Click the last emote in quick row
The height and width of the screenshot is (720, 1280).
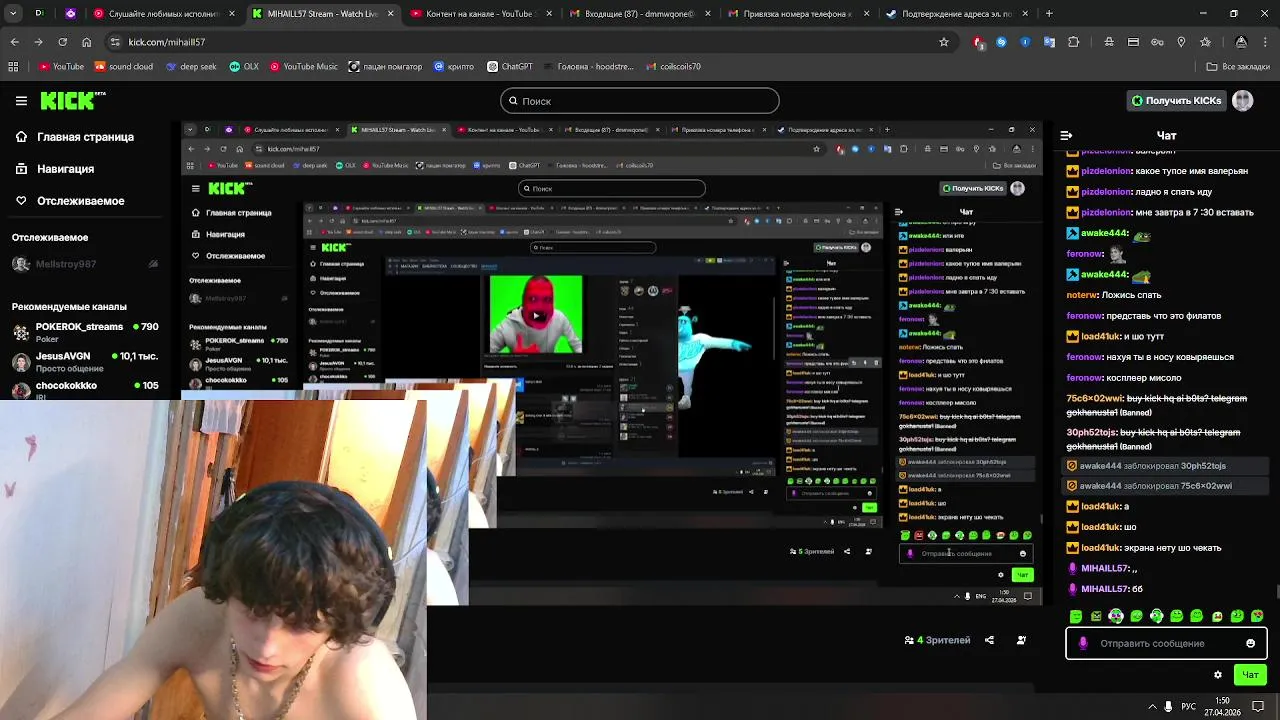click(1257, 616)
